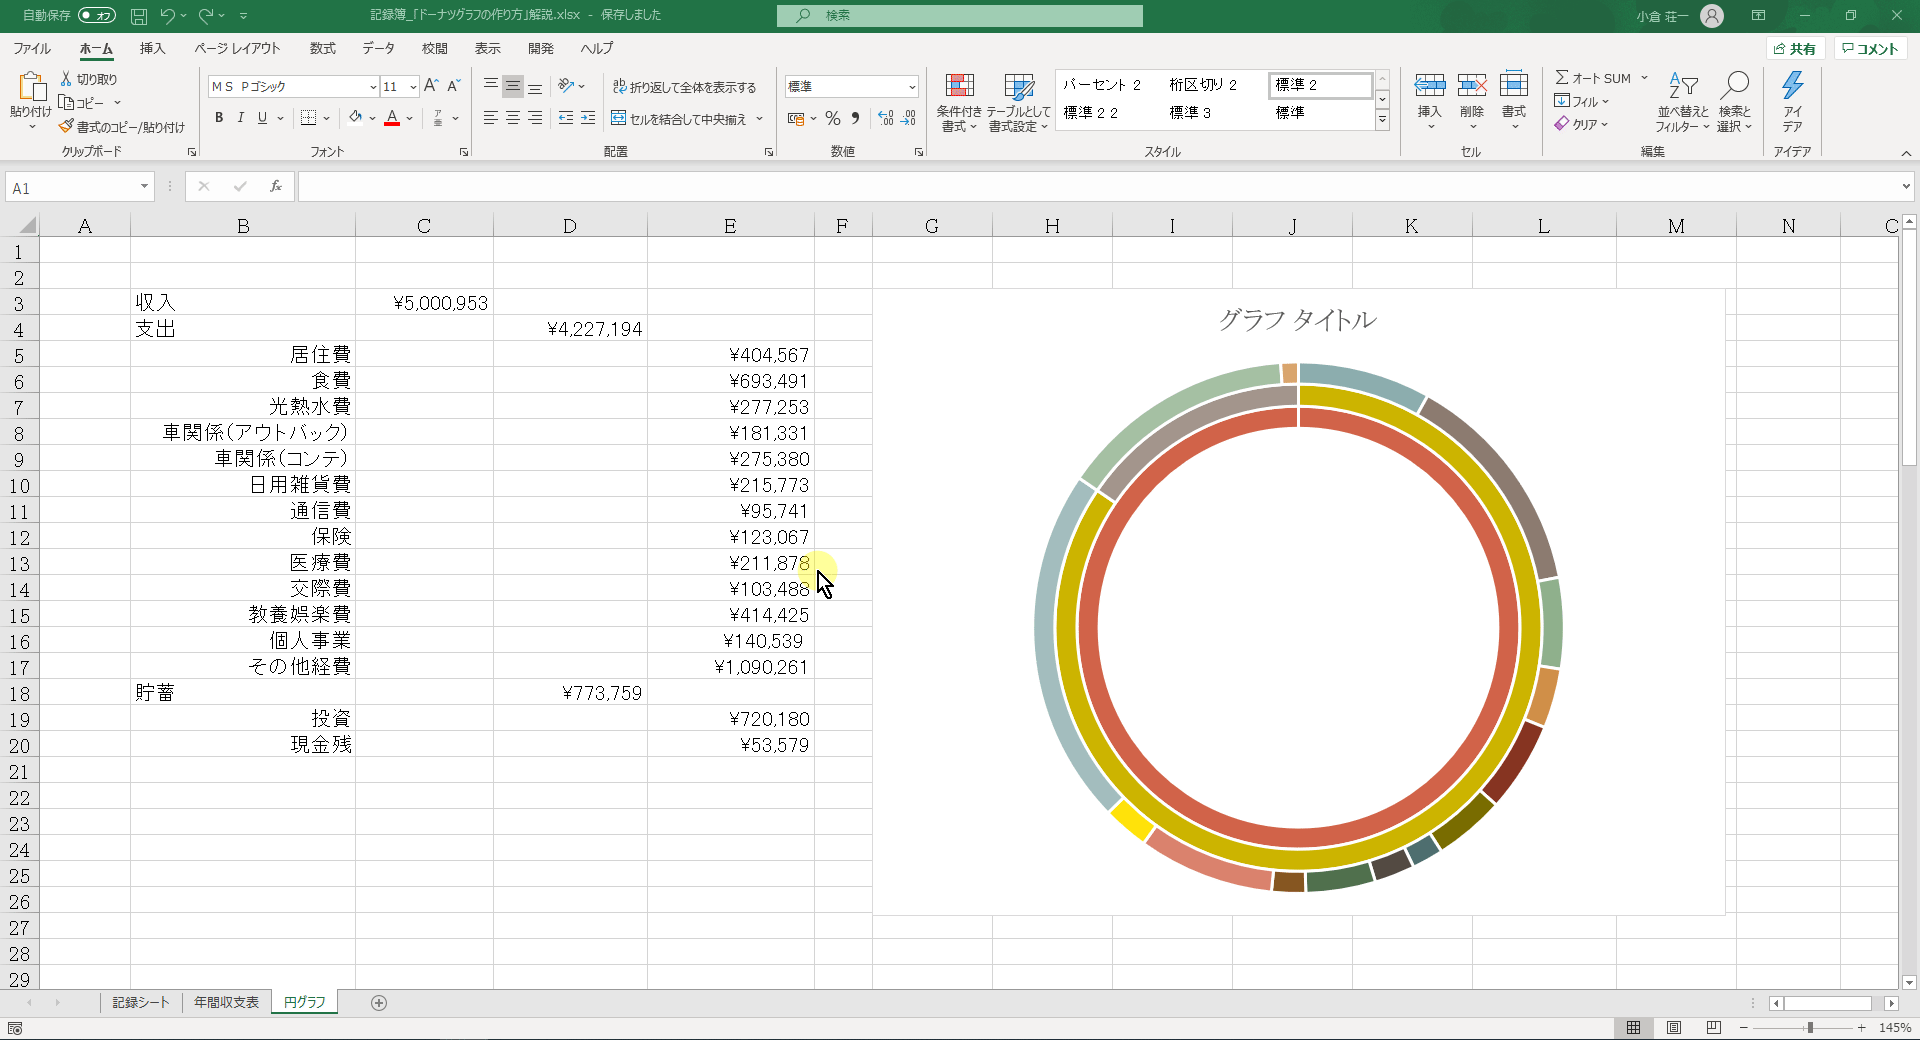Viewport: 1920px width, 1040px height.
Task: Click the Increase Font Size icon
Action: pos(431,86)
